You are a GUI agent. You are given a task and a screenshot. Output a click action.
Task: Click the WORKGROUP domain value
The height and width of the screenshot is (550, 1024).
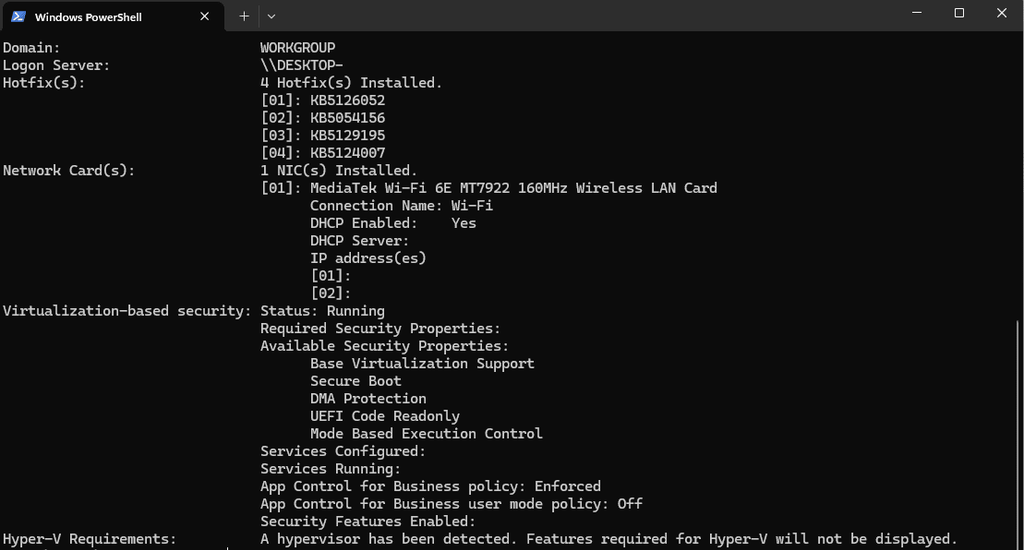[x=298, y=48]
